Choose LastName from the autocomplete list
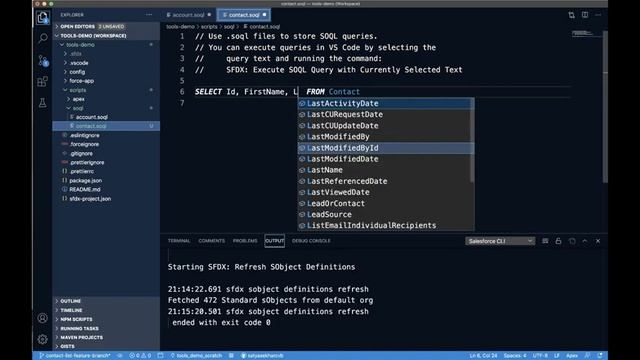The image size is (640, 360). (385, 170)
